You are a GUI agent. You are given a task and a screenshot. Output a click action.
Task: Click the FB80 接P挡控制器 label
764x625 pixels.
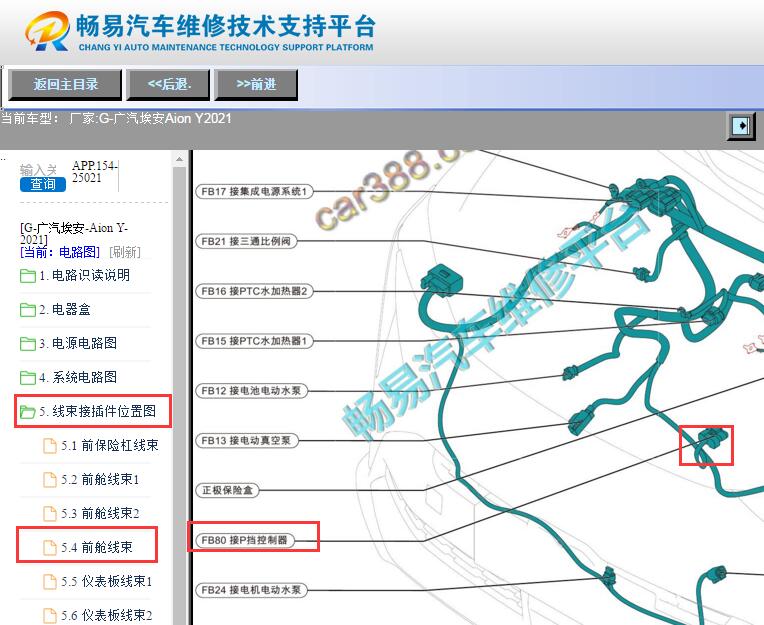pos(245,540)
